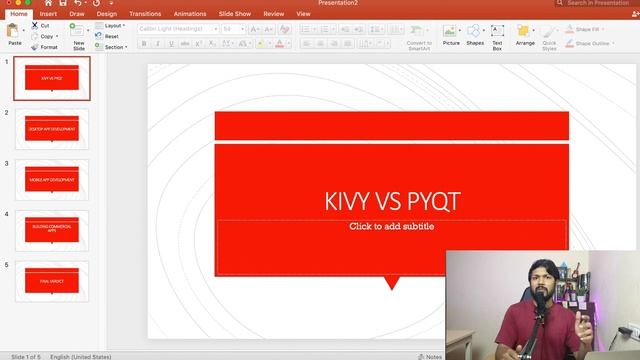The image size is (640, 360).
Task: Click the Redo icon in title bar
Action: [x=96, y=3]
